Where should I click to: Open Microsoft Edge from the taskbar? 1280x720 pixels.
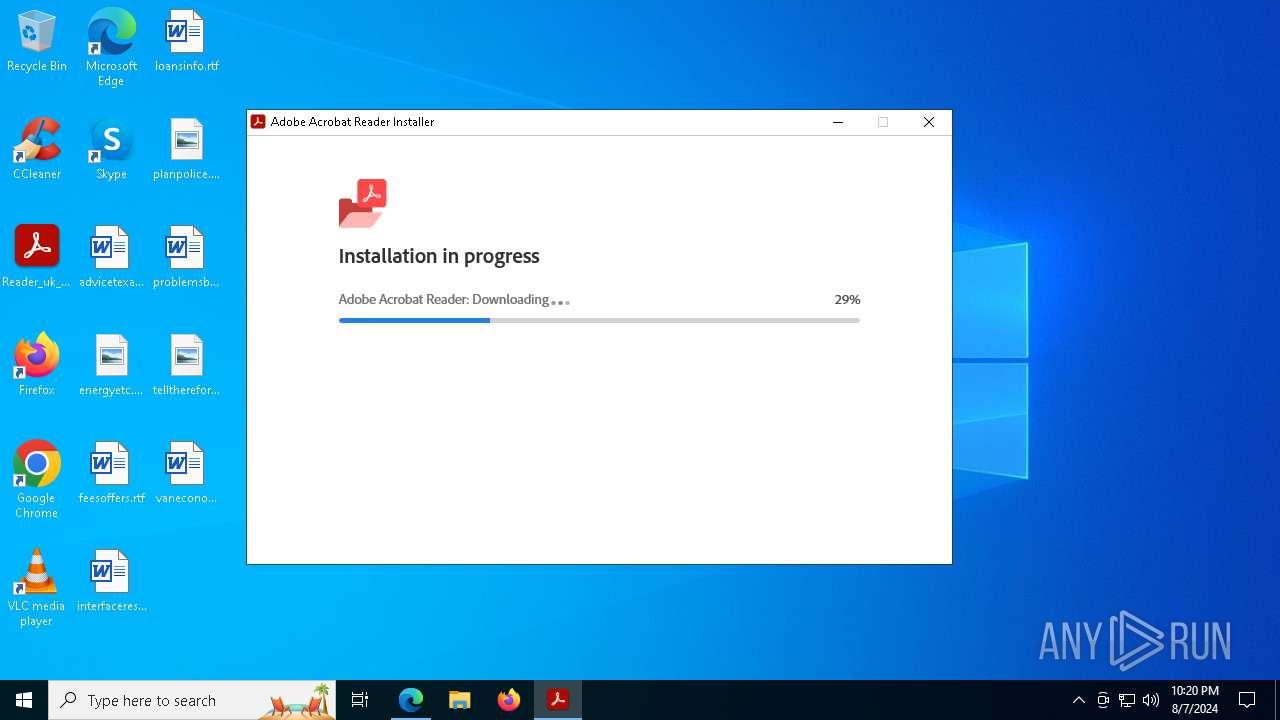(x=411, y=700)
